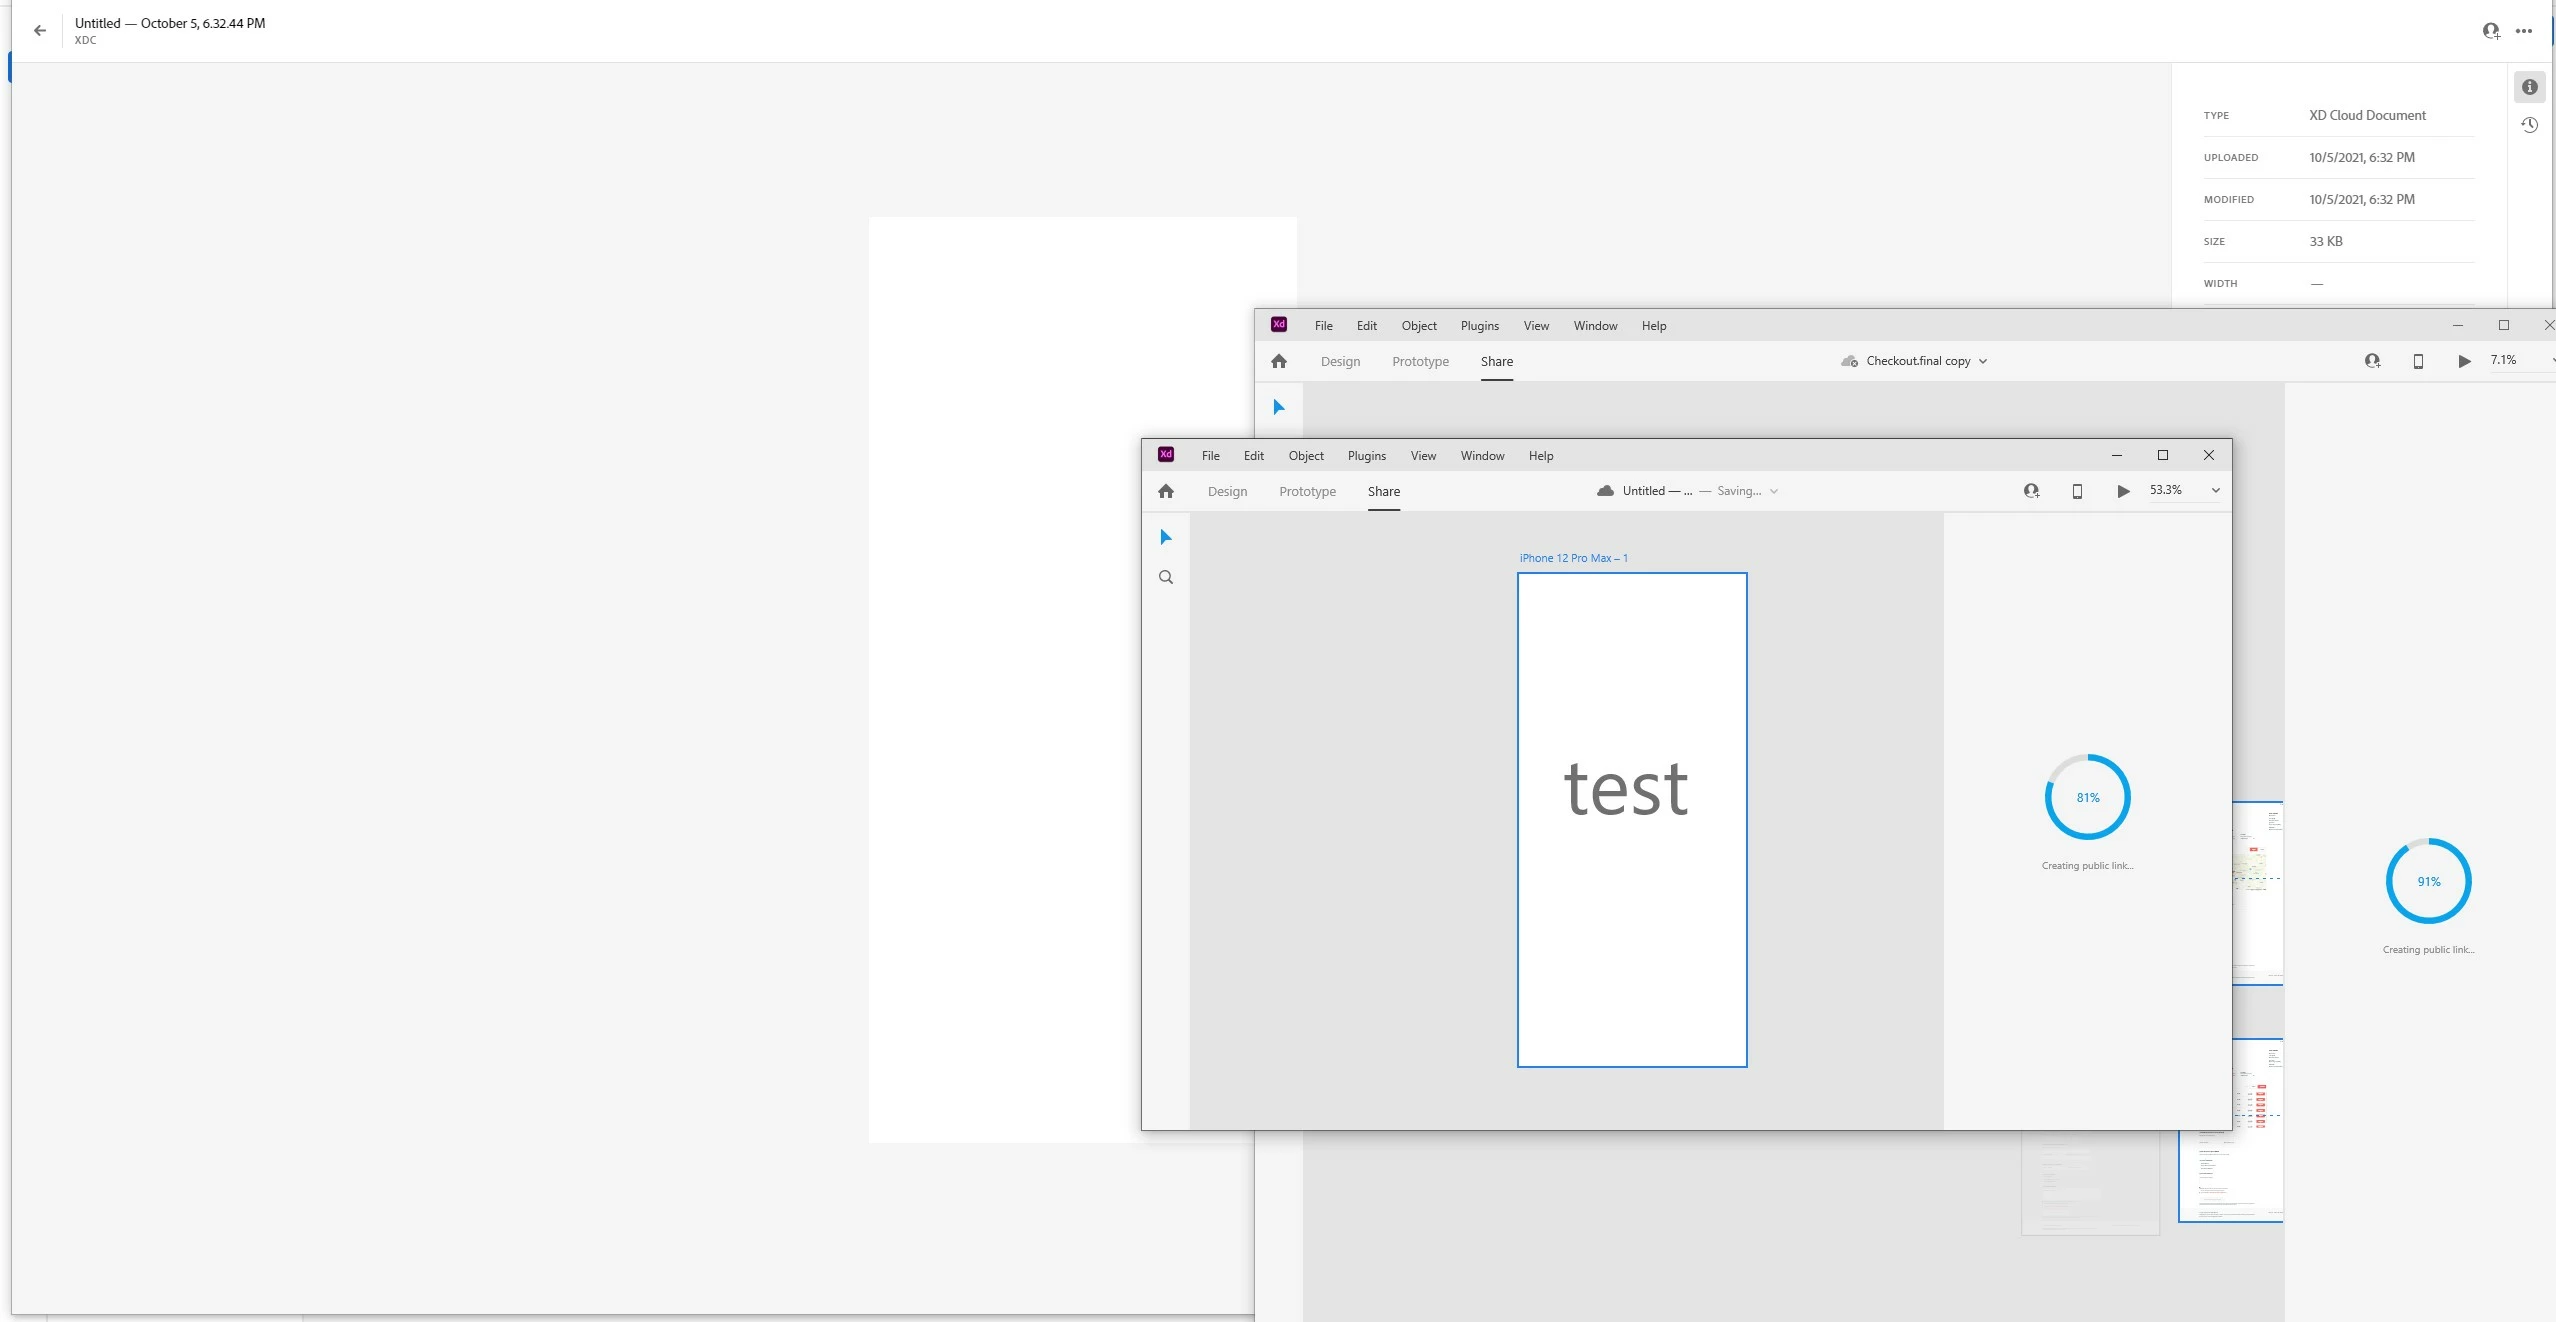Select the iPhone 12 Pro Max – 1 artboard label
The height and width of the screenshot is (1322, 2556).
1573,558
